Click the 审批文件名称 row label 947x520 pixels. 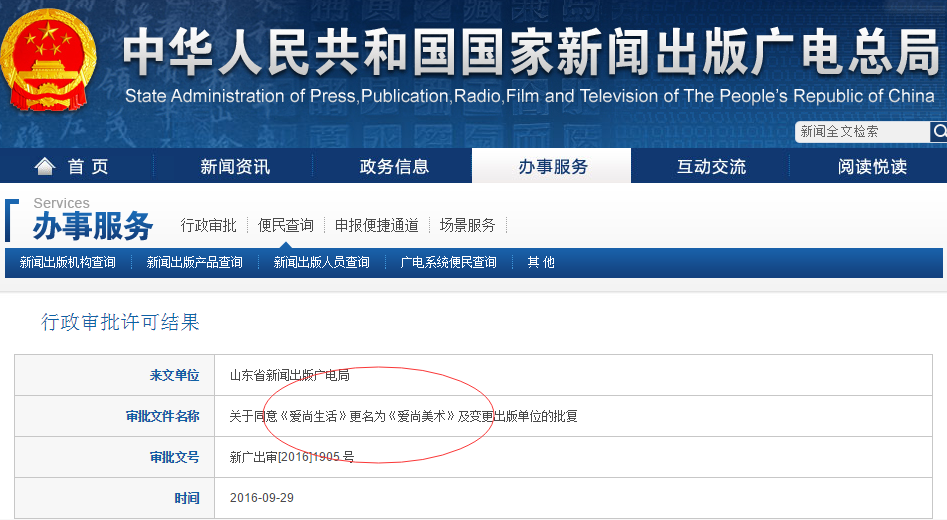162,416
